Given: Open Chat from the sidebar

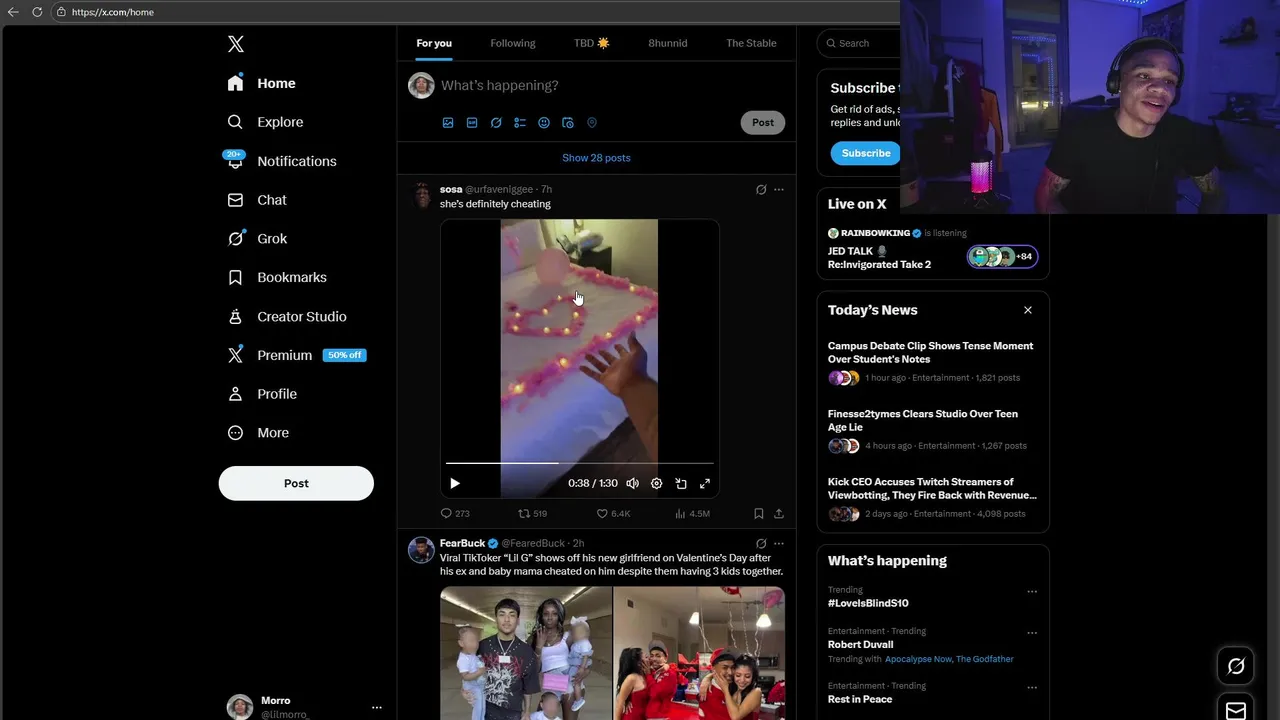Looking at the screenshot, I should click(x=257, y=200).
